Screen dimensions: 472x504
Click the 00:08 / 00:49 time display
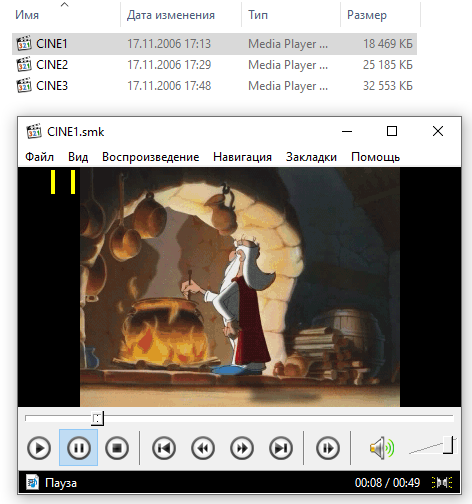tap(387, 483)
